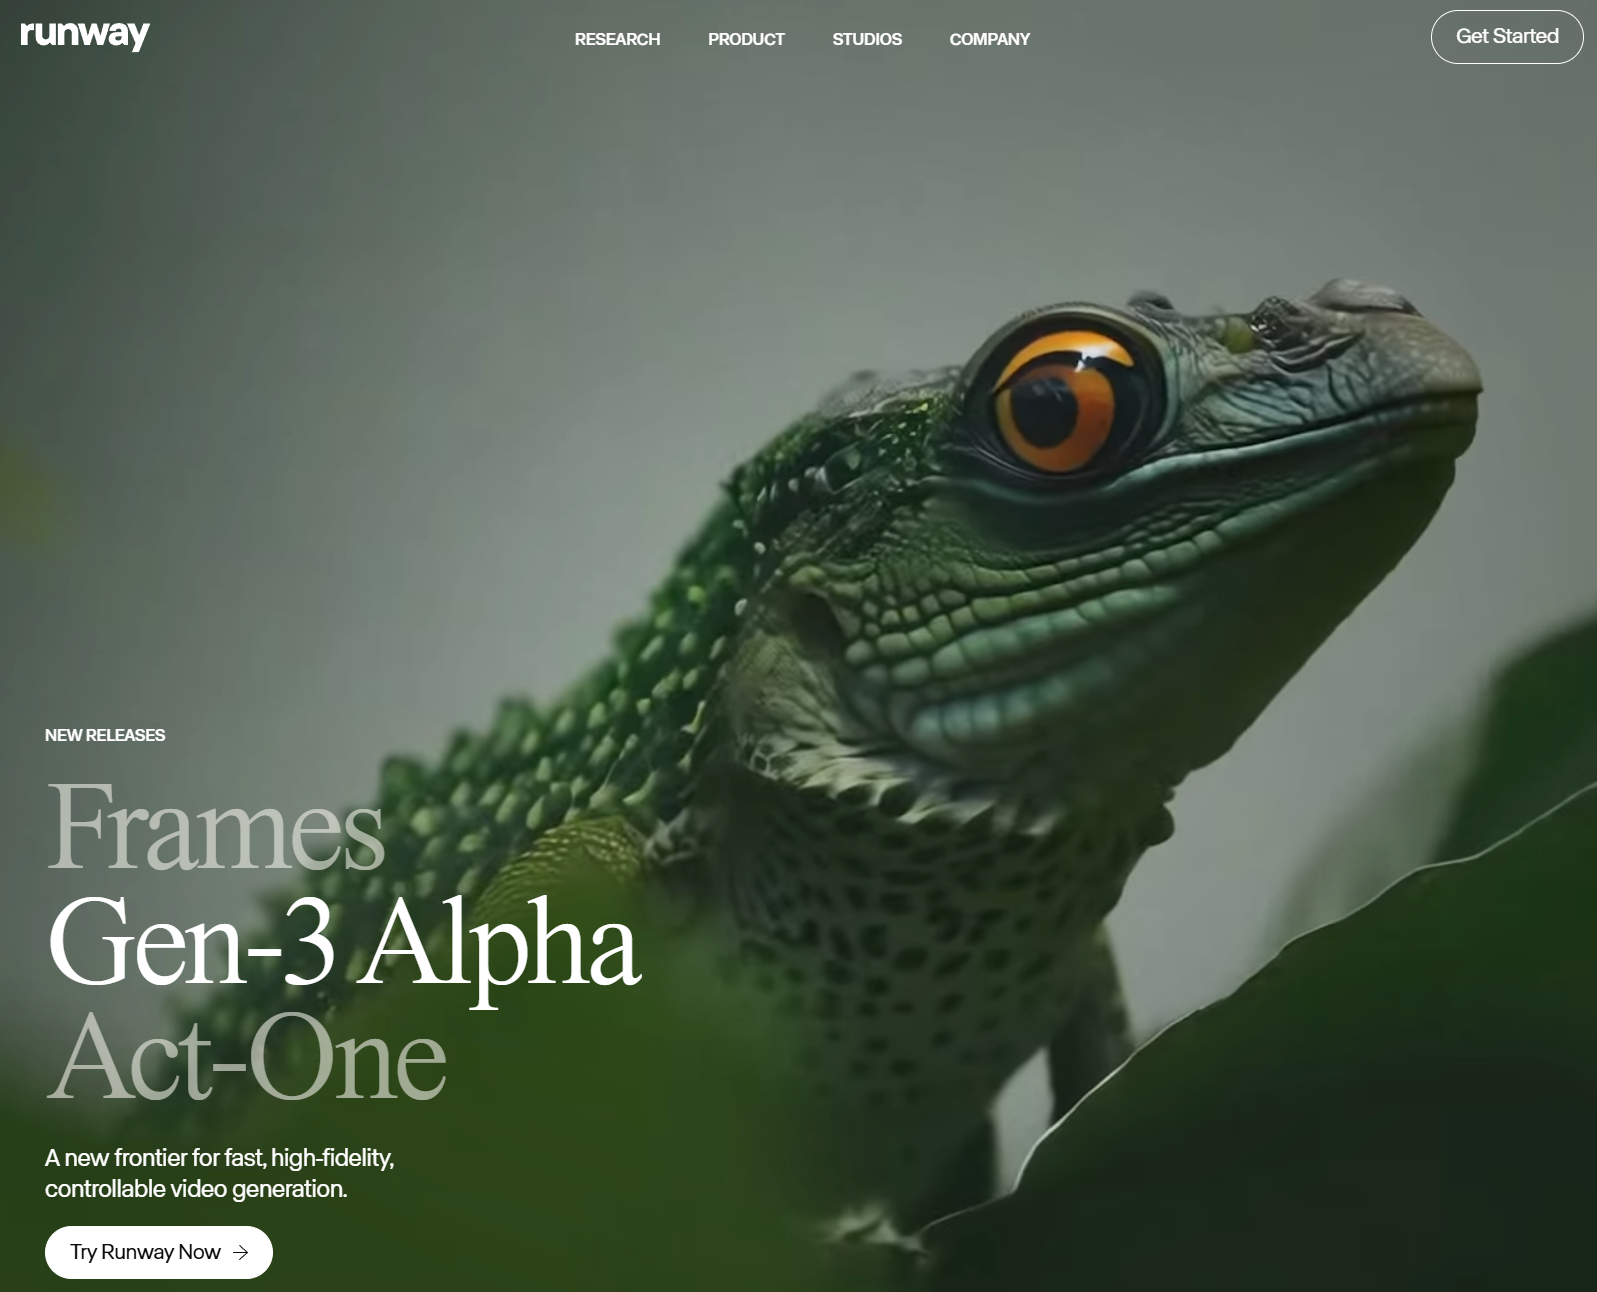Click the word Alpha in heading
The height and width of the screenshot is (1292, 1597).
(501, 948)
